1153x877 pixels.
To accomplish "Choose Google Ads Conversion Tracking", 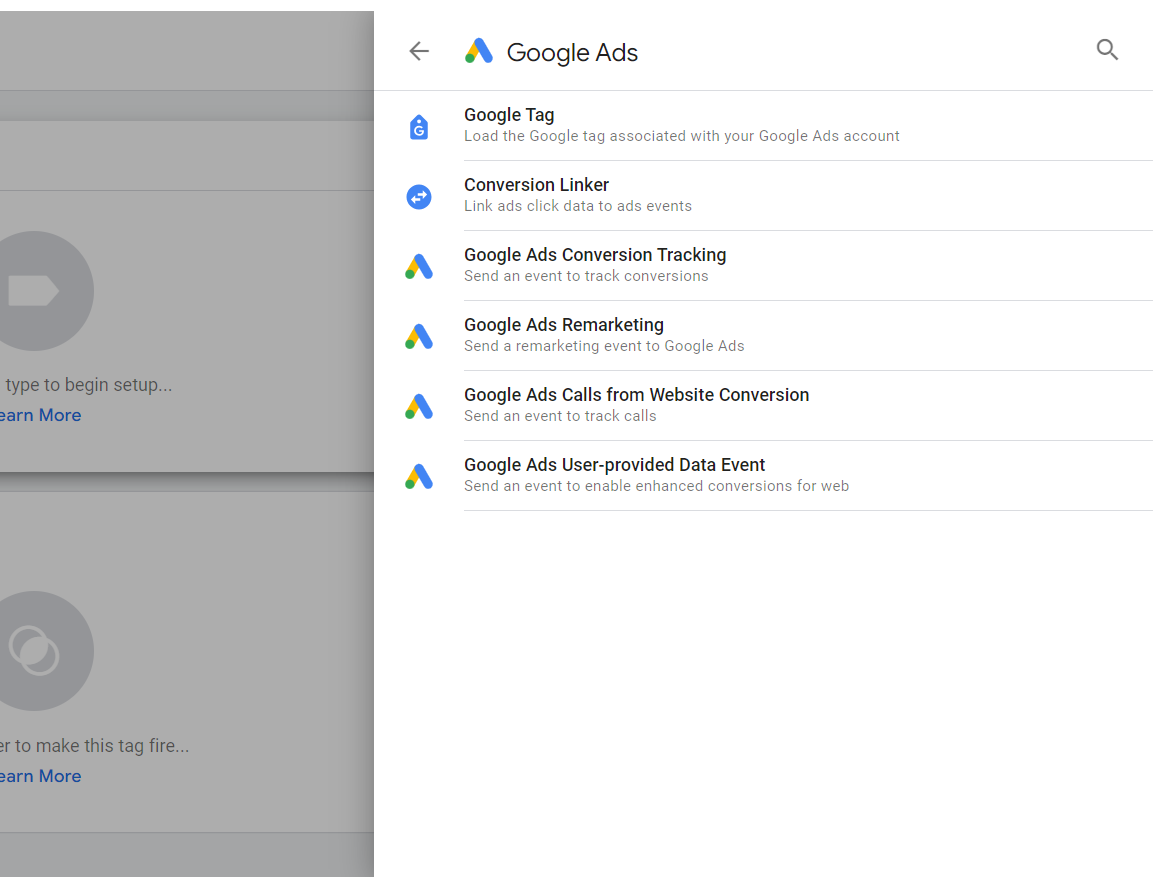I will pyautogui.click(x=763, y=265).
